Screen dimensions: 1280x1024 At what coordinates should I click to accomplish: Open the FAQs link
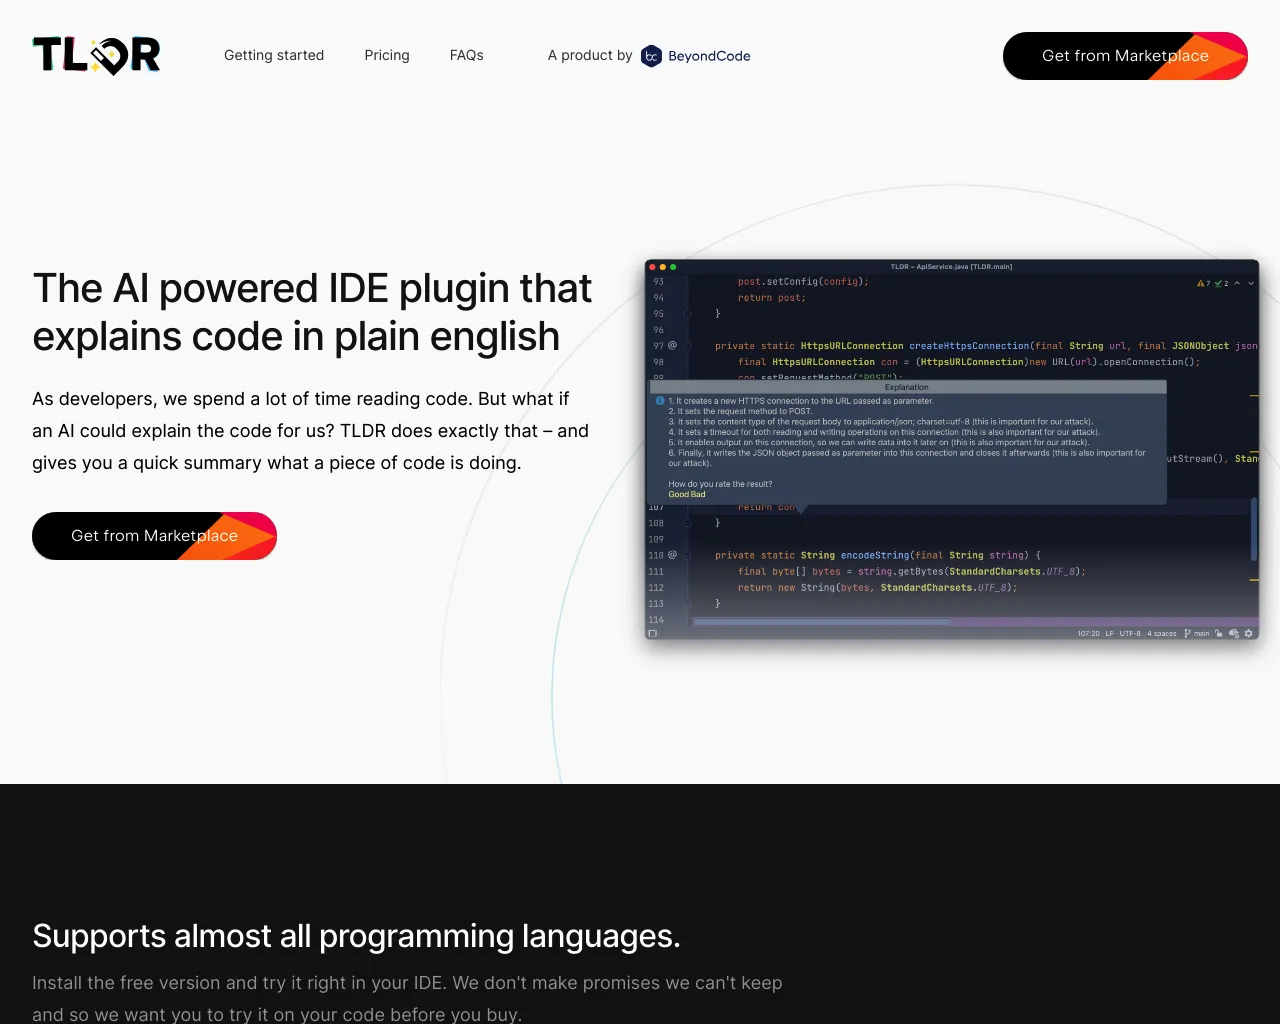[x=467, y=56]
